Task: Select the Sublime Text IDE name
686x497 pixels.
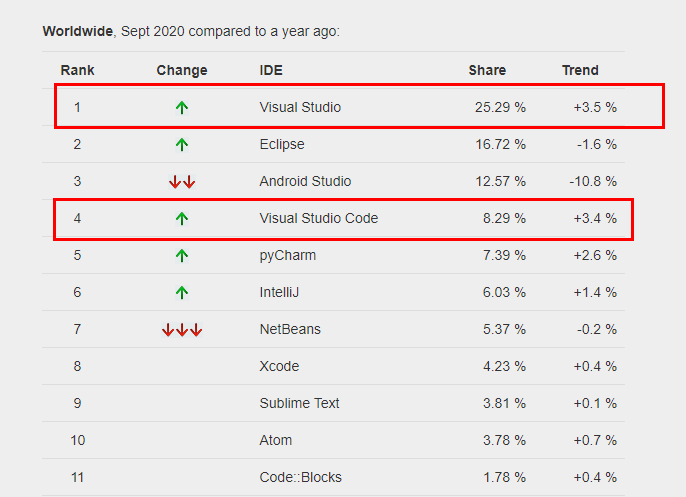Action: (x=299, y=403)
